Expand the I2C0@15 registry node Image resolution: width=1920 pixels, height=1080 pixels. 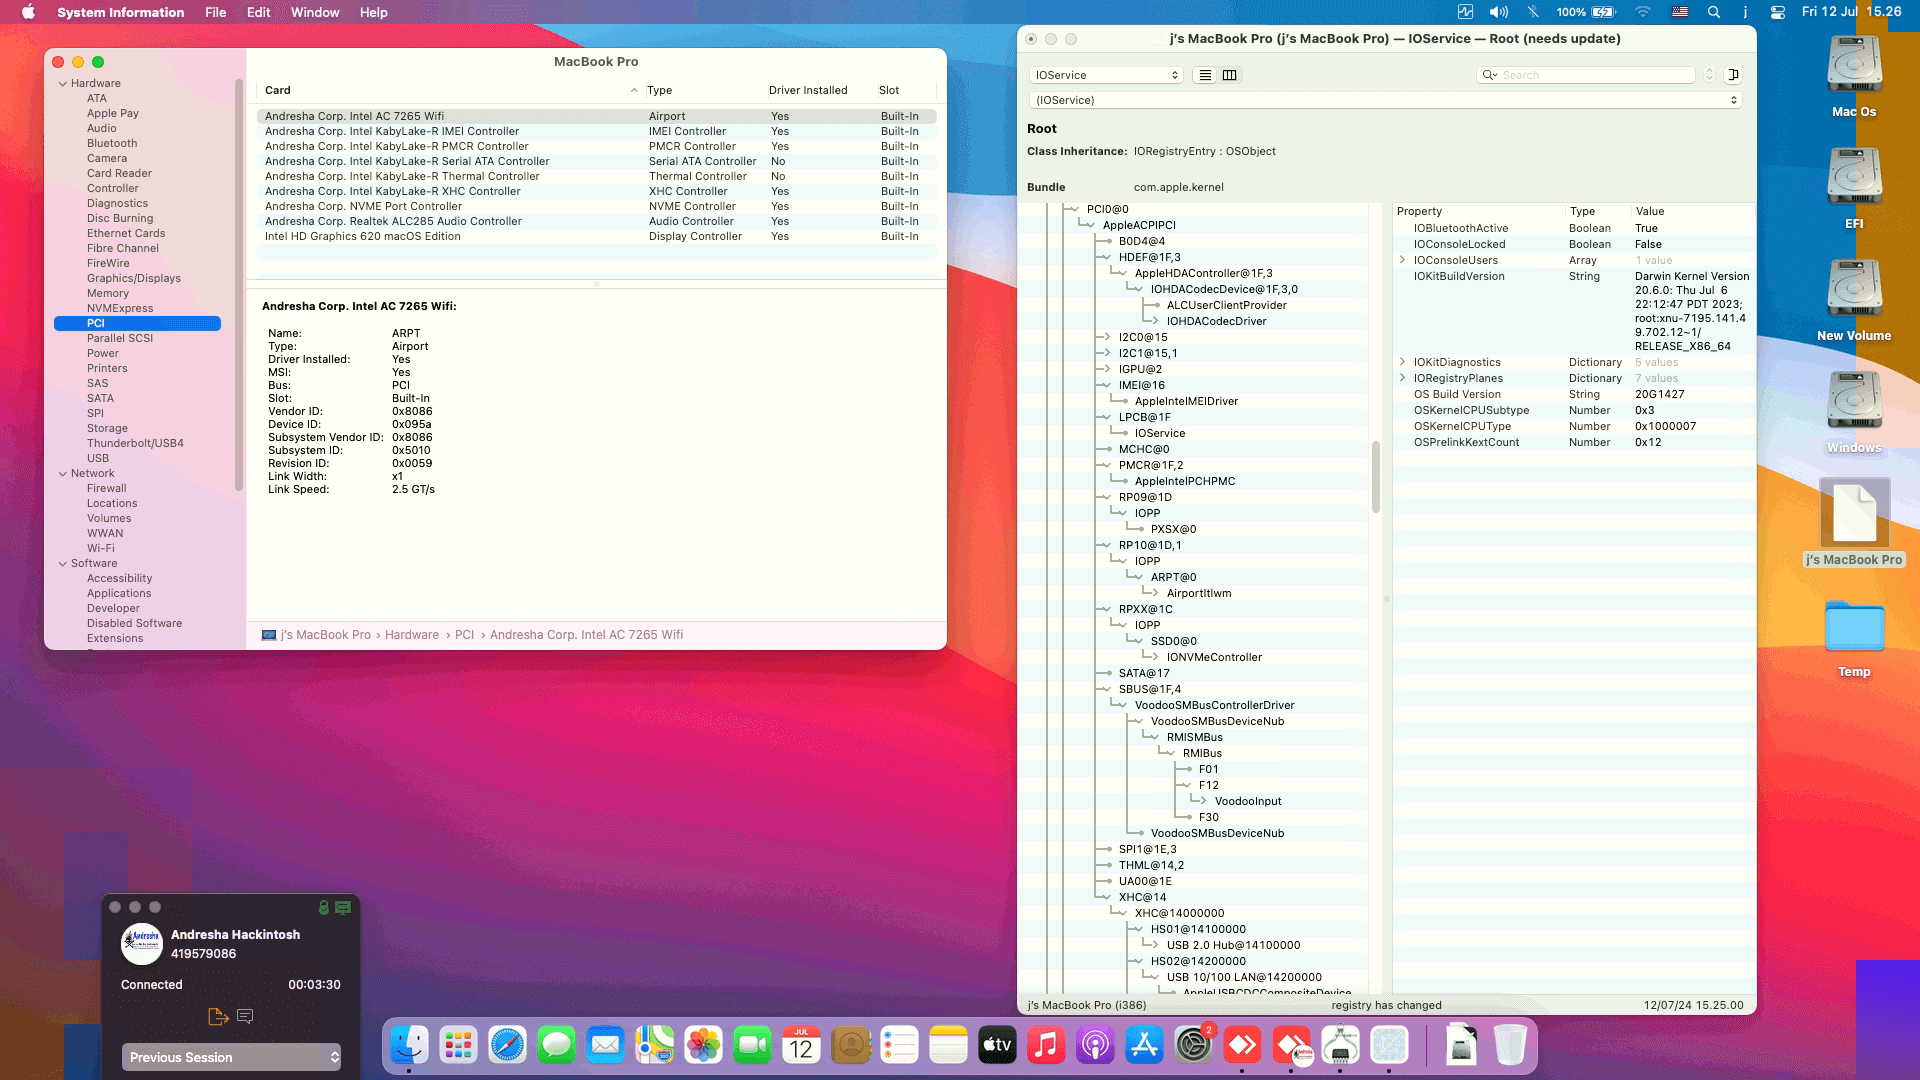click(1106, 337)
